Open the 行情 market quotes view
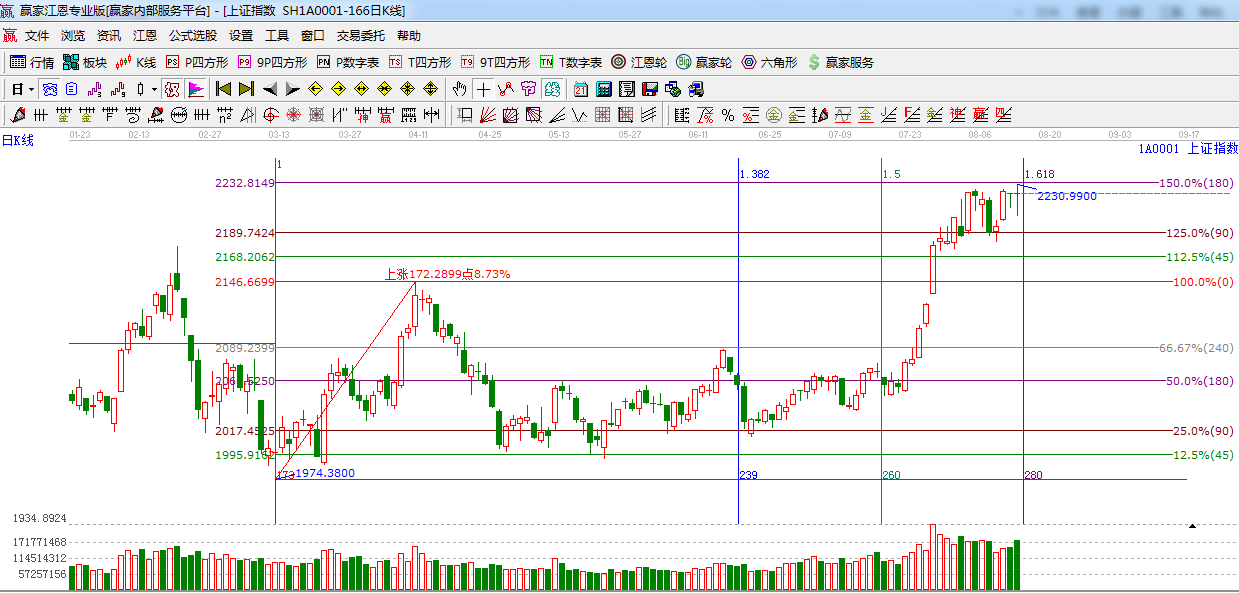The image size is (1239, 593). [32, 62]
